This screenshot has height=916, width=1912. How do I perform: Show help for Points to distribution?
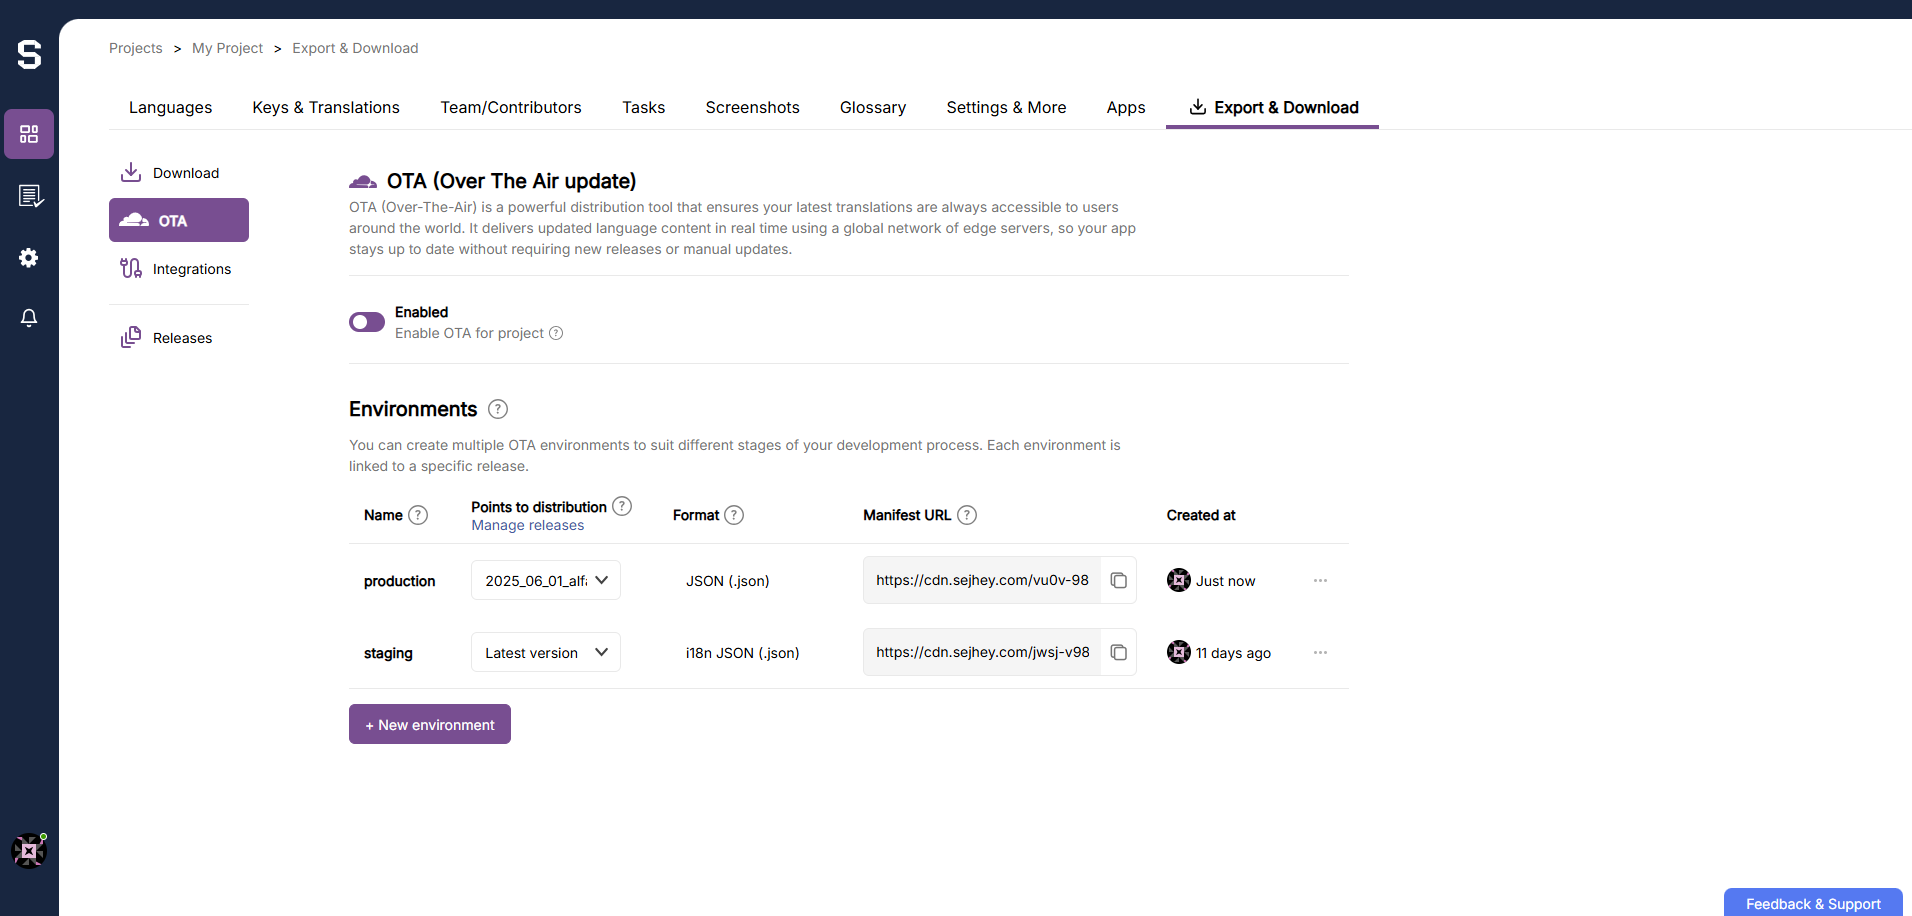622,506
